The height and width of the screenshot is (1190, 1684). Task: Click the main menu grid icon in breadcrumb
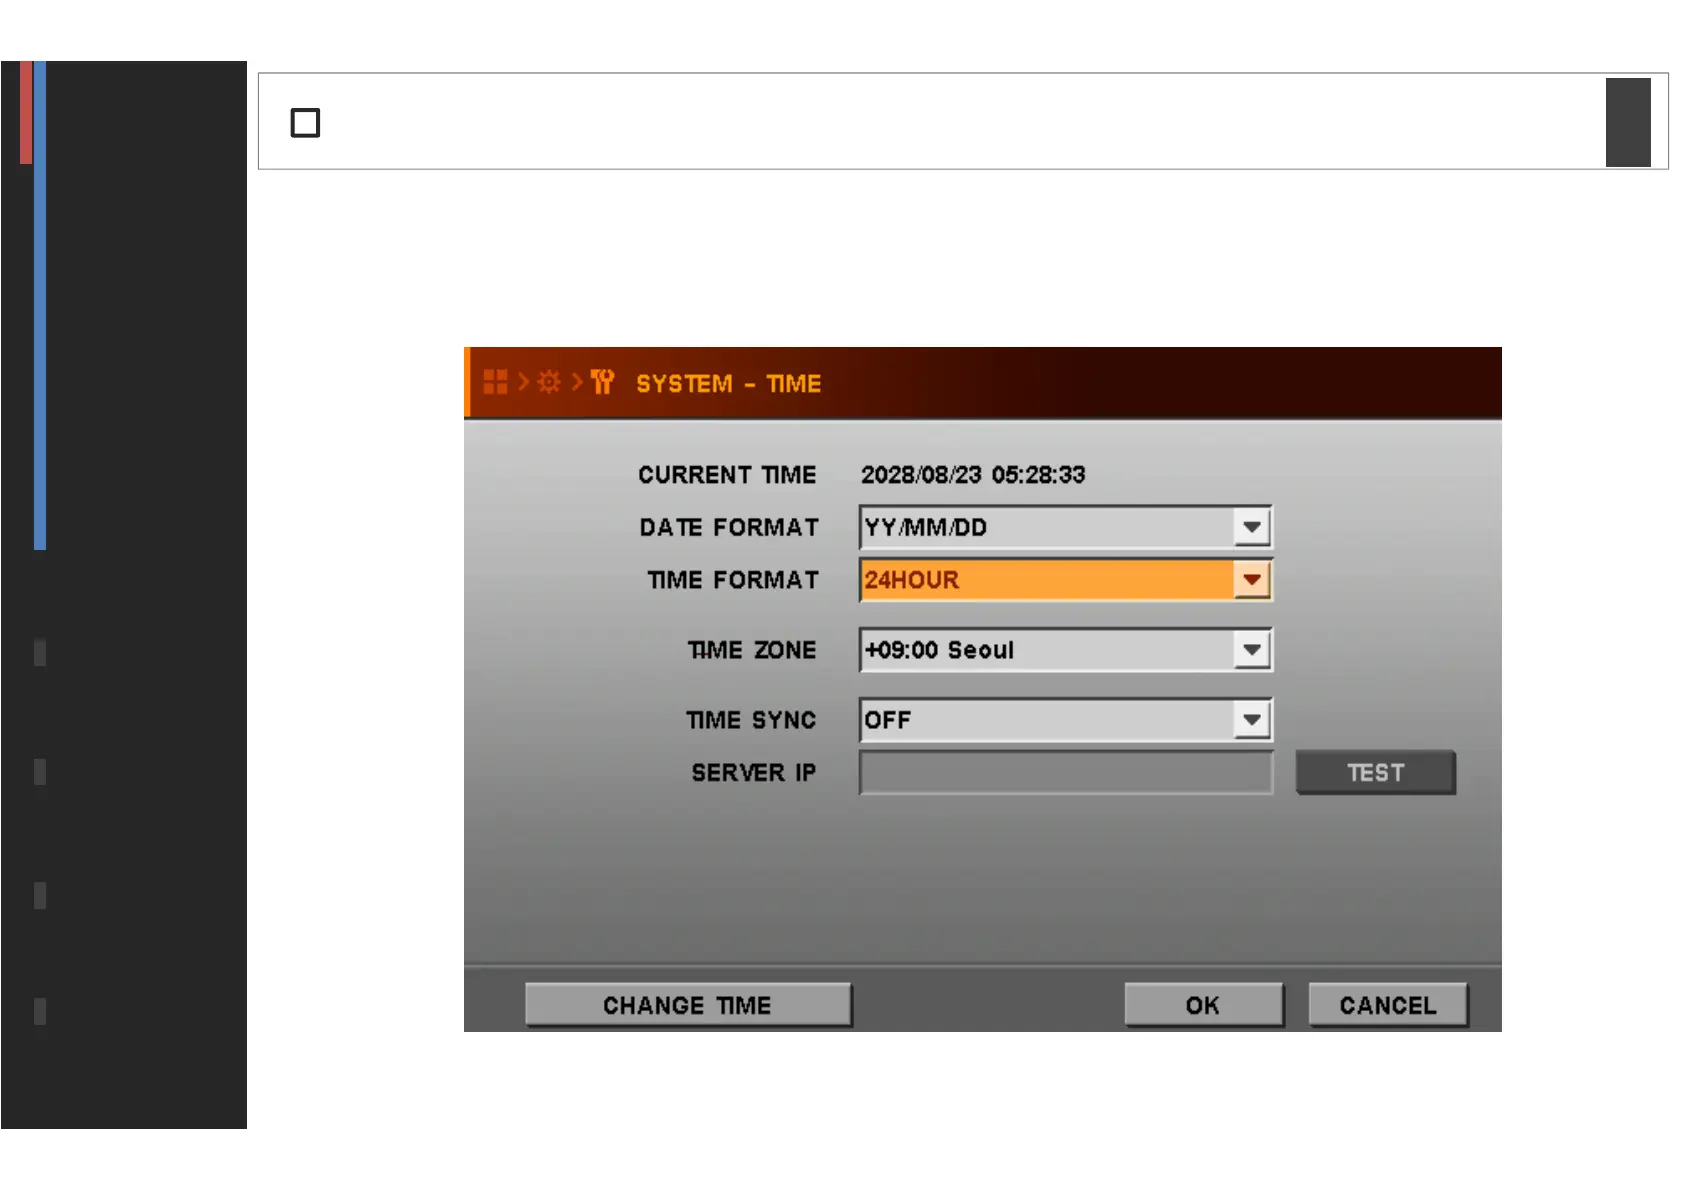(x=495, y=382)
